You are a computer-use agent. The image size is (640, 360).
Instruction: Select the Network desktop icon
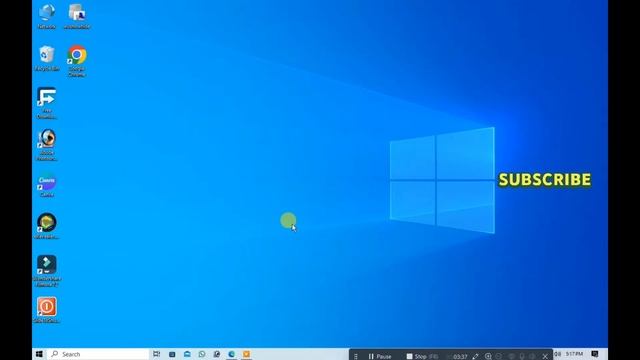(x=47, y=16)
